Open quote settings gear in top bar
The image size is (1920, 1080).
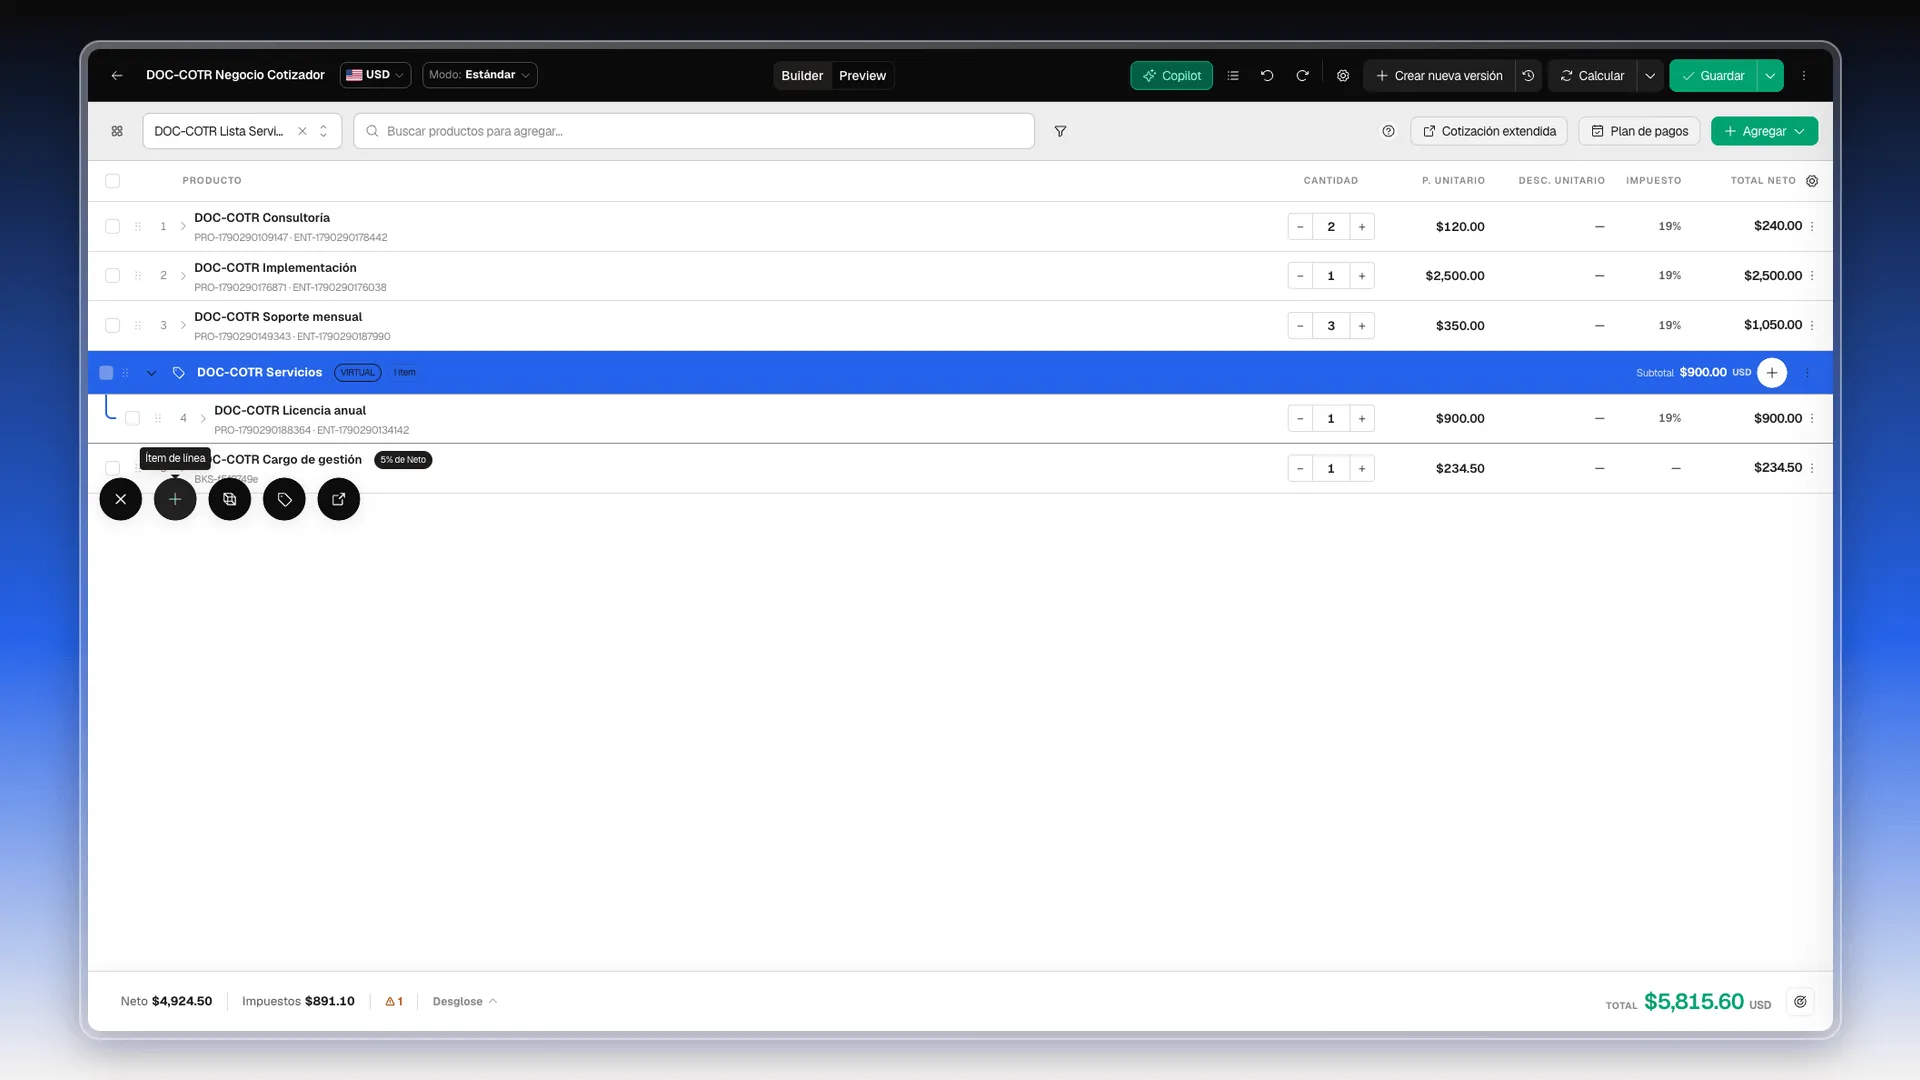click(1343, 76)
